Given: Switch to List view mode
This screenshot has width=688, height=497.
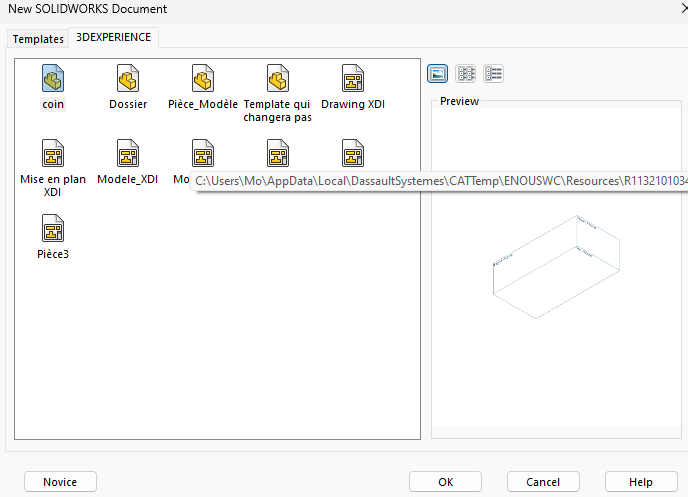Looking at the screenshot, I should coord(466,73).
